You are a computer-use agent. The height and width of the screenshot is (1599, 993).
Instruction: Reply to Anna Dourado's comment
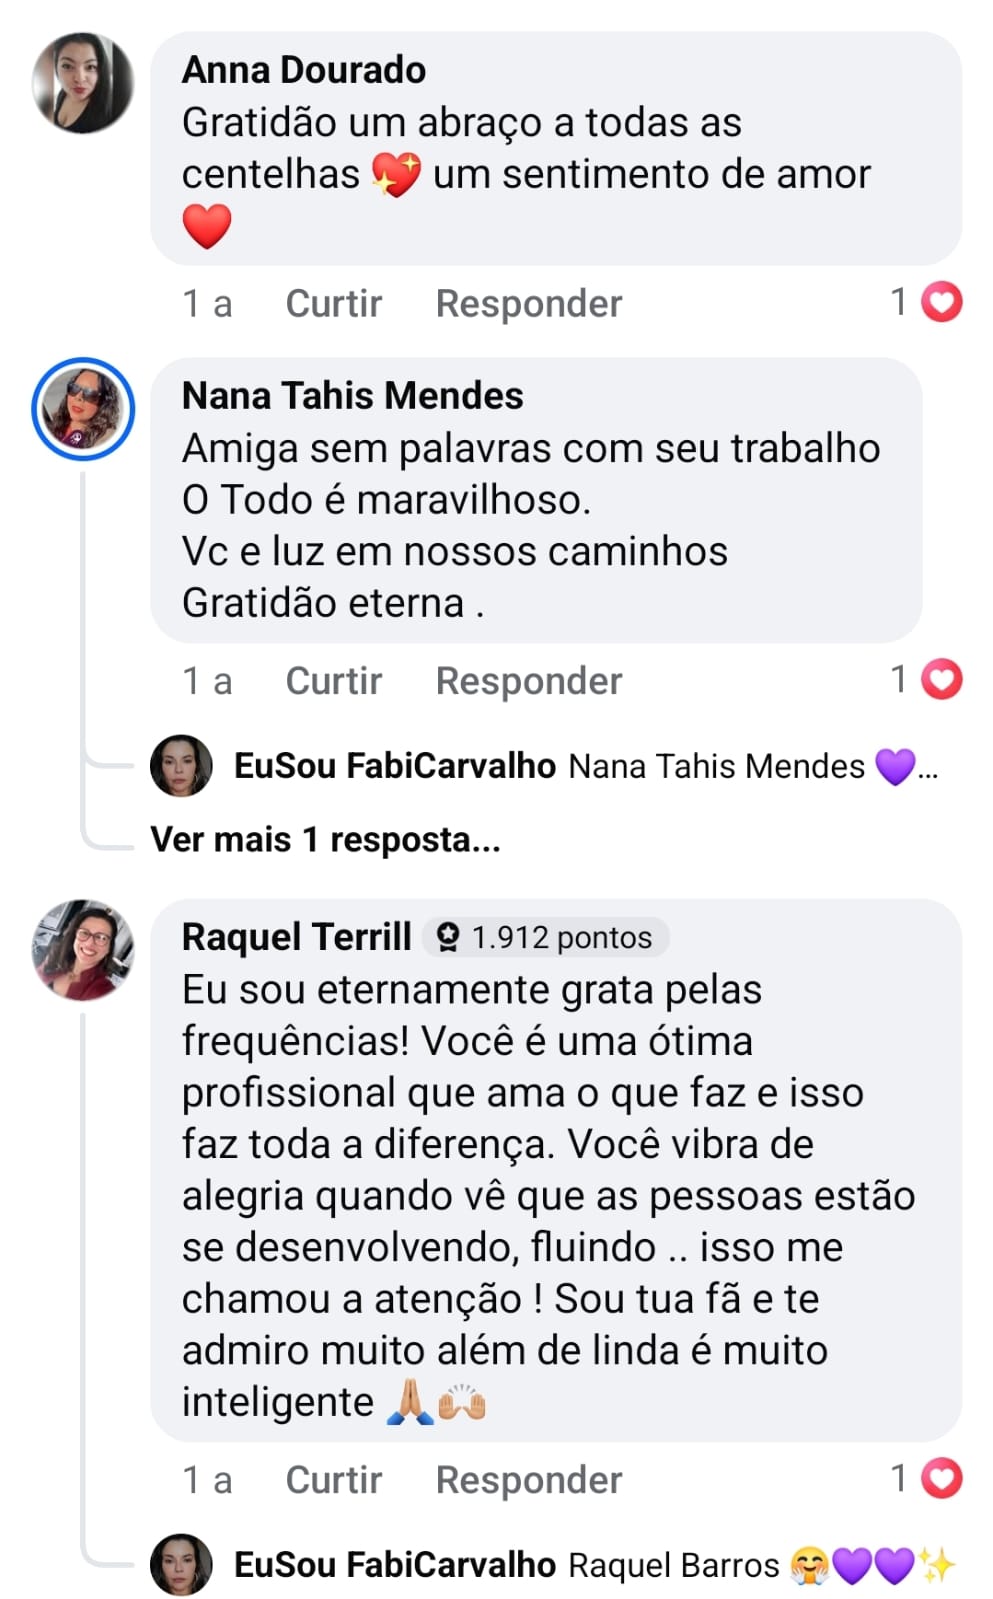click(528, 303)
